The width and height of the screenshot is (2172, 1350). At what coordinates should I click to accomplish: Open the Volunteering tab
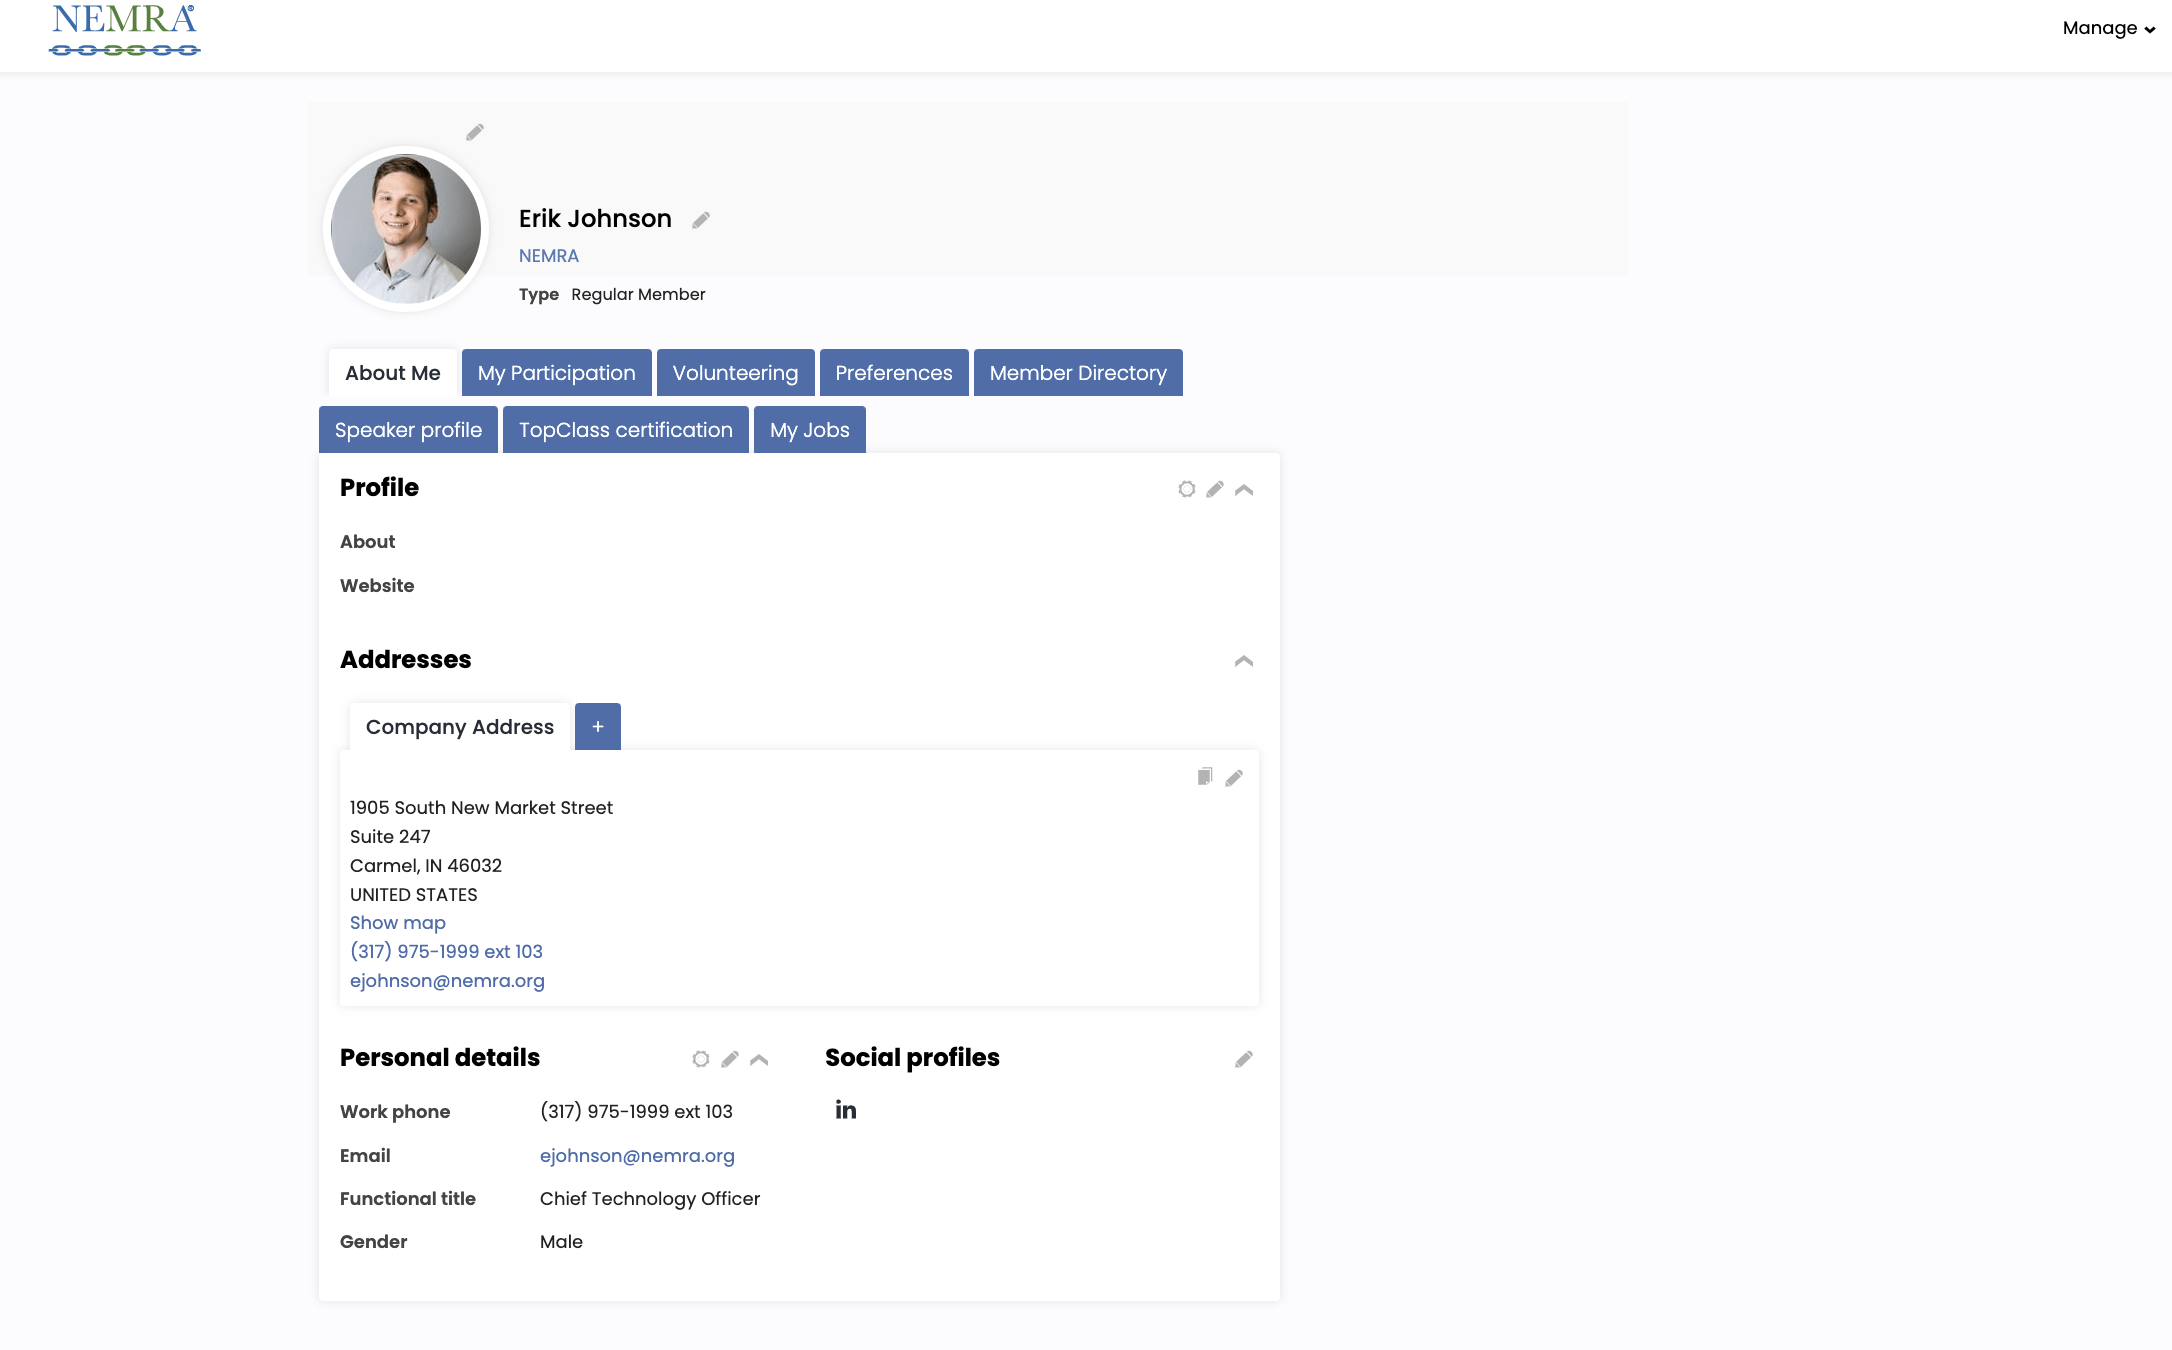(735, 373)
